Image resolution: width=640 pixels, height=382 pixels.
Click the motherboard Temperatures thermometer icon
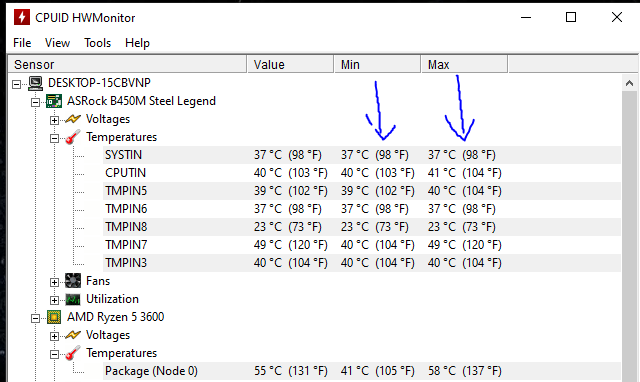click(x=73, y=137)
